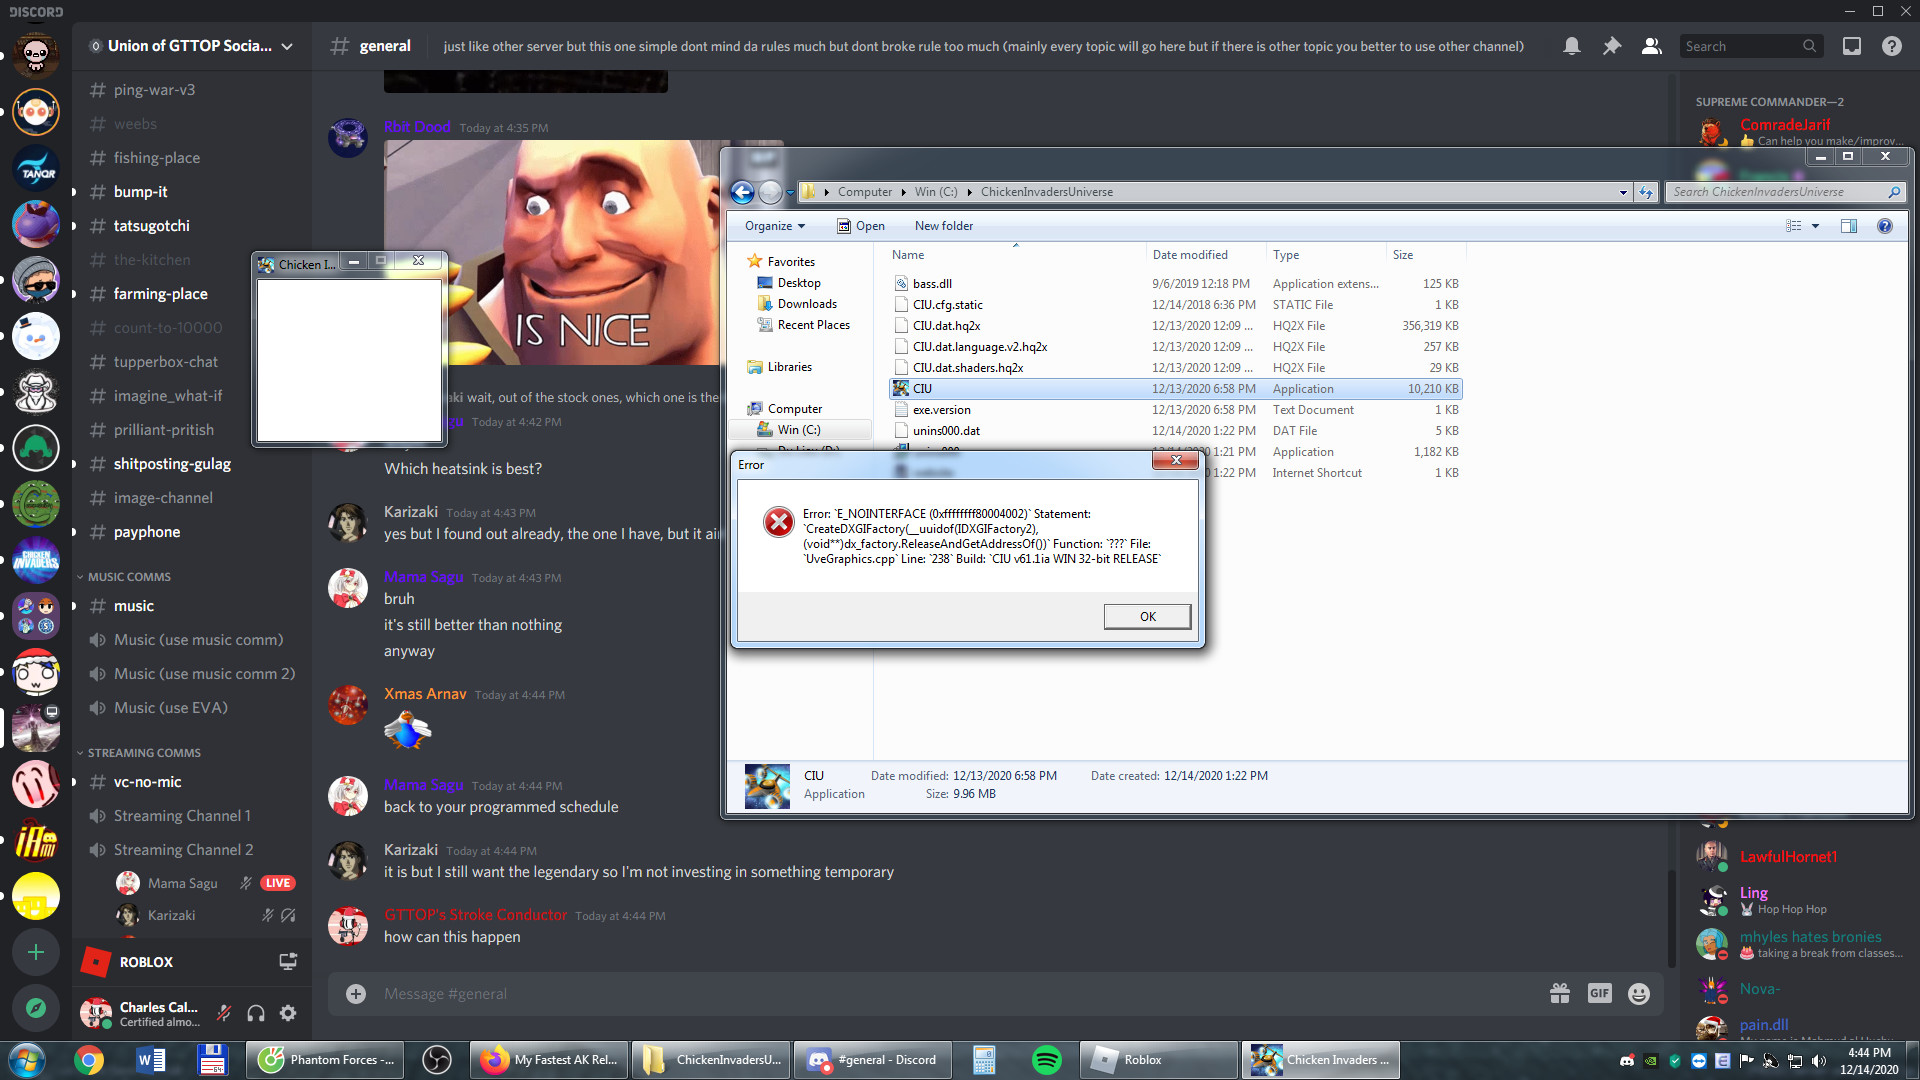Click the gift Nitro icon
Image resolution: width=1920 pixels, height=1080 pixels.
click(x=1559, y=993)
